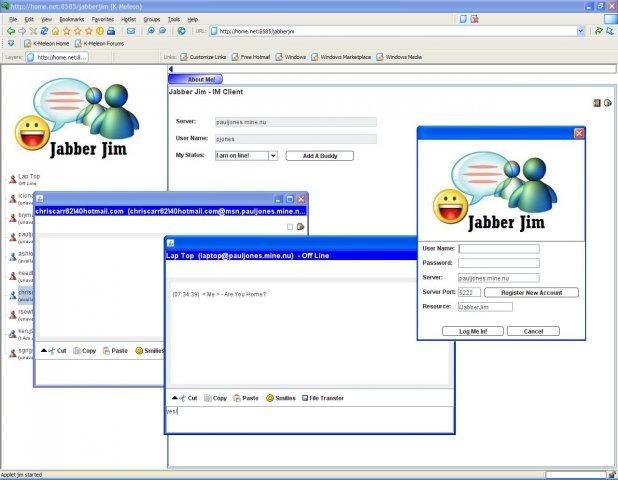Screen dimensions: 618x480
Task: Click the round icon beside the book icon
Action: 608,103
